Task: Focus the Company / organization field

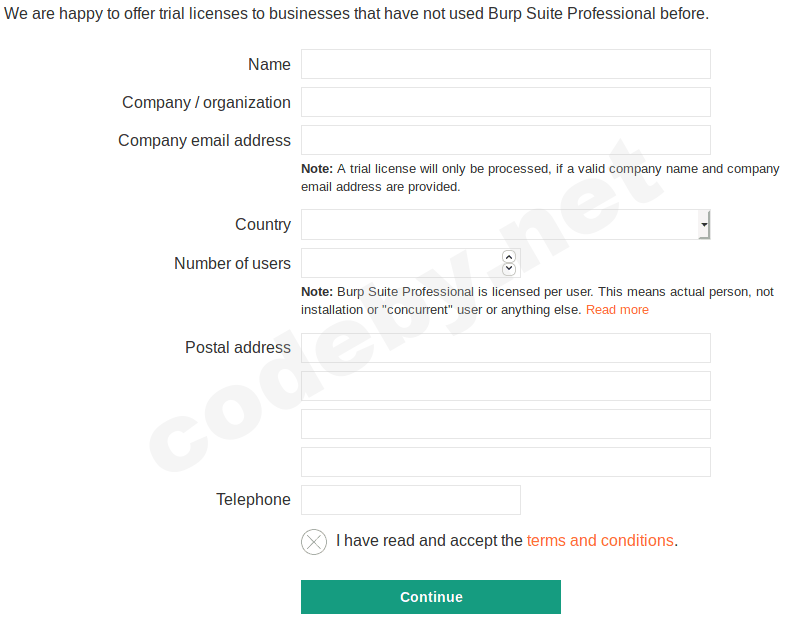Action: click(505, 102)
